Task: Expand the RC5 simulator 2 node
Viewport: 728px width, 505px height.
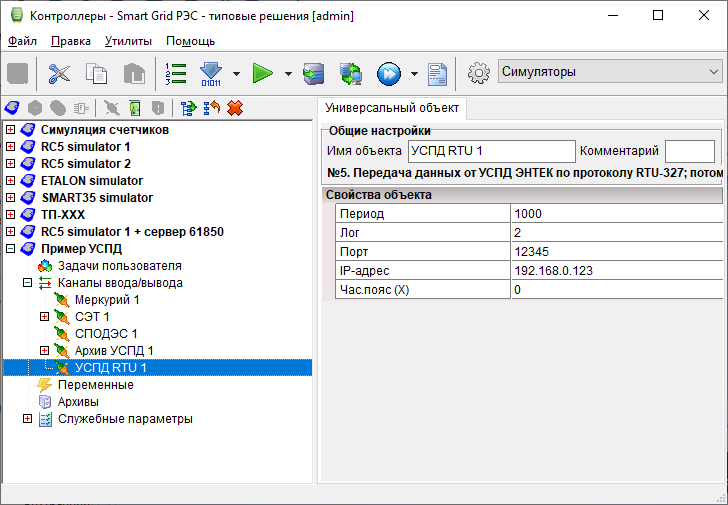Action: [x=10, y=163]
